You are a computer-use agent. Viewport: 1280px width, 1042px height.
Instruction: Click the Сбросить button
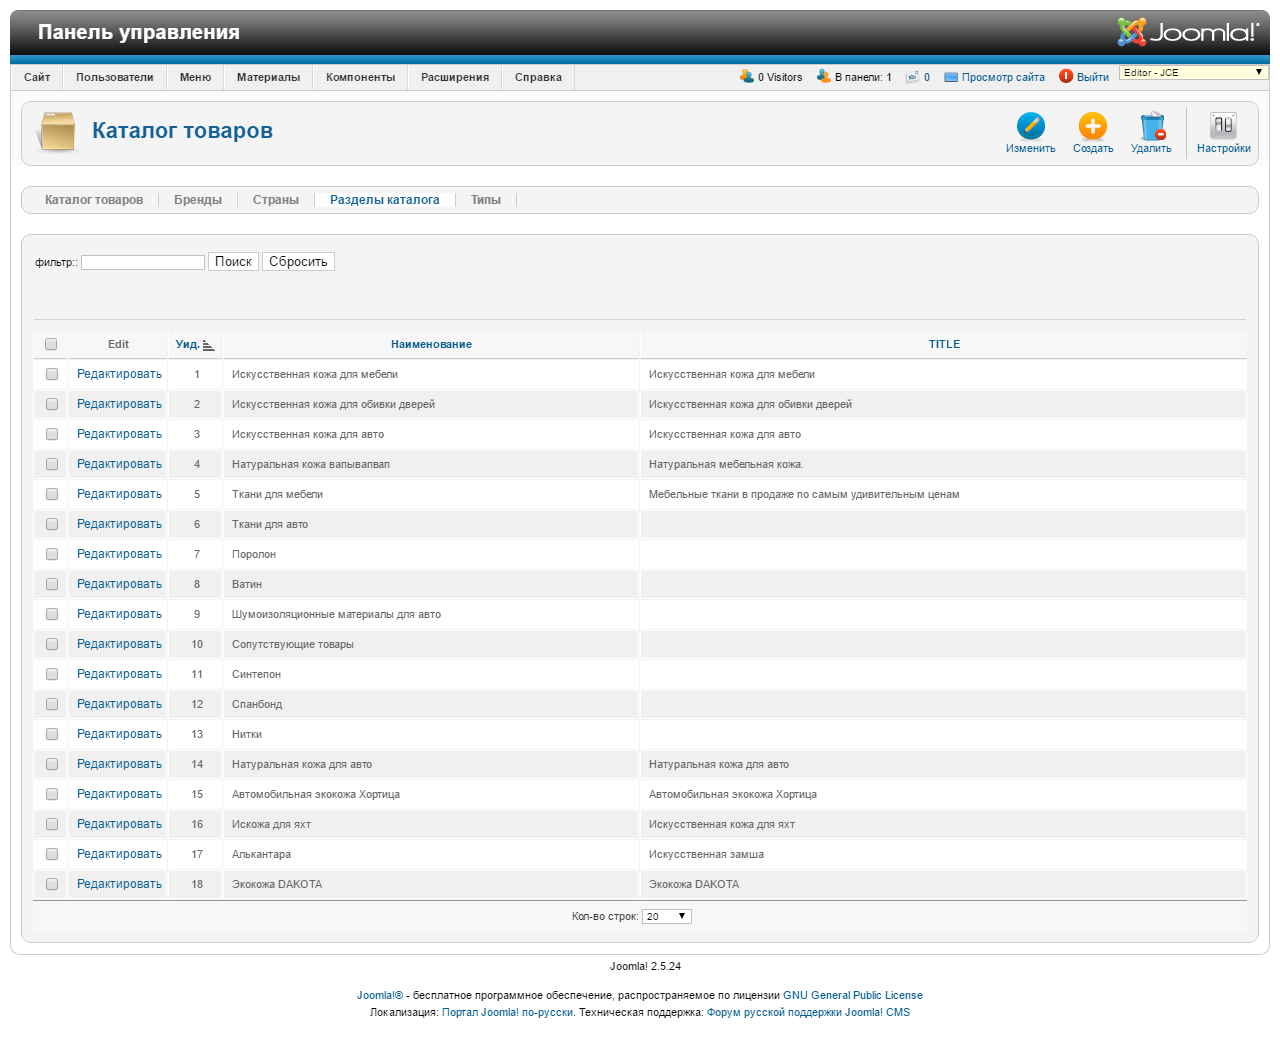(298, 261)
